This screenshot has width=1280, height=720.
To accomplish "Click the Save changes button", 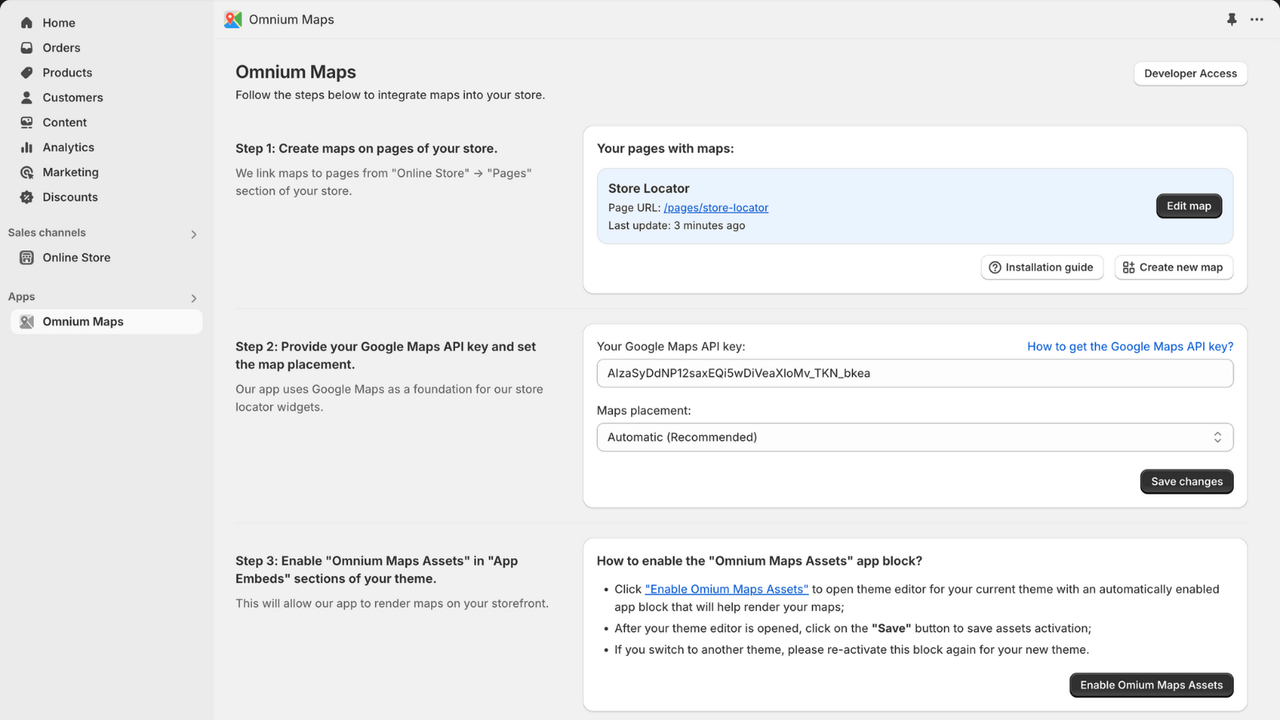I will coord(1187,482).
